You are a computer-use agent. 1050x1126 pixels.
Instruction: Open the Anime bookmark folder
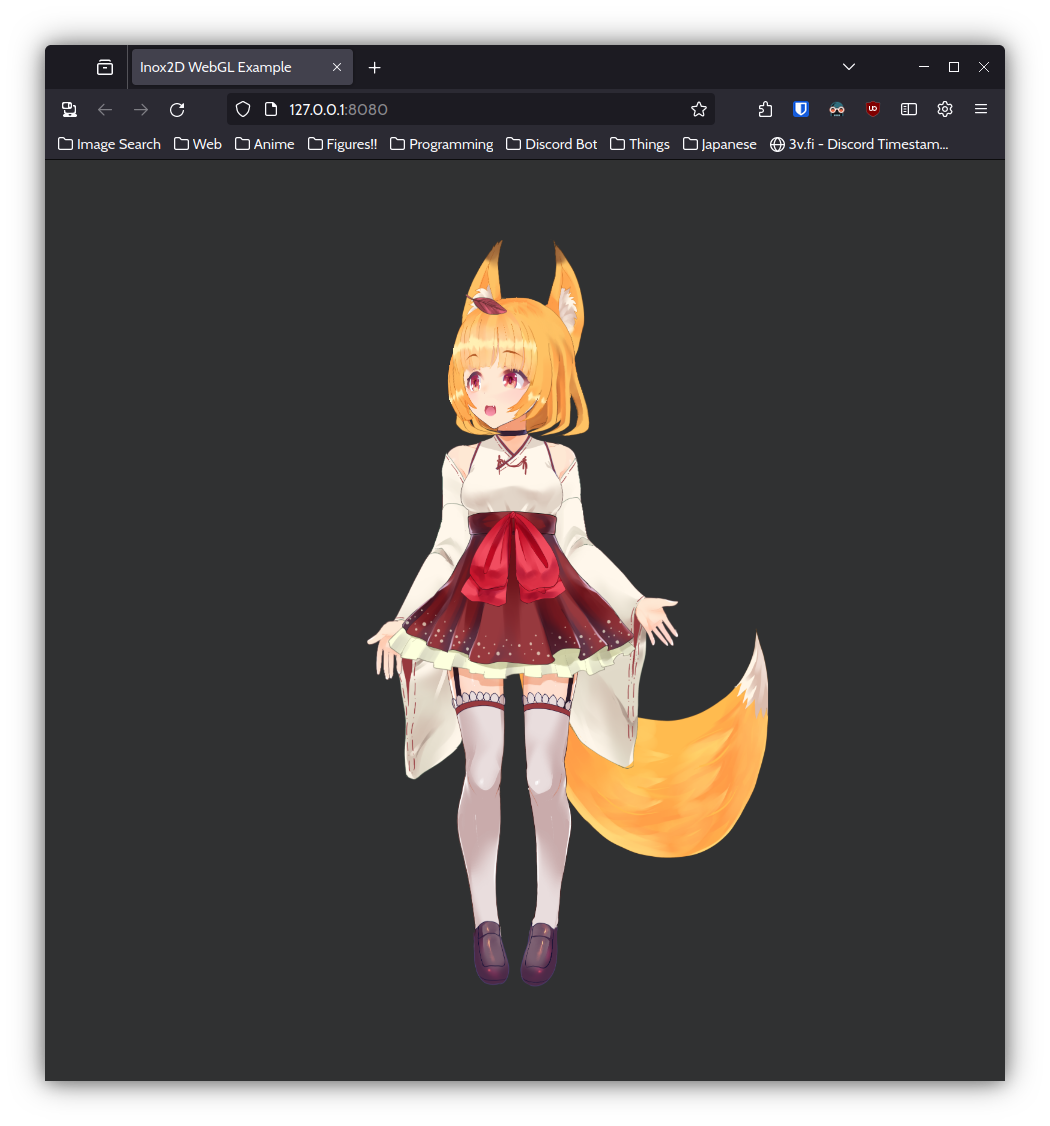(x=264, y=144)
